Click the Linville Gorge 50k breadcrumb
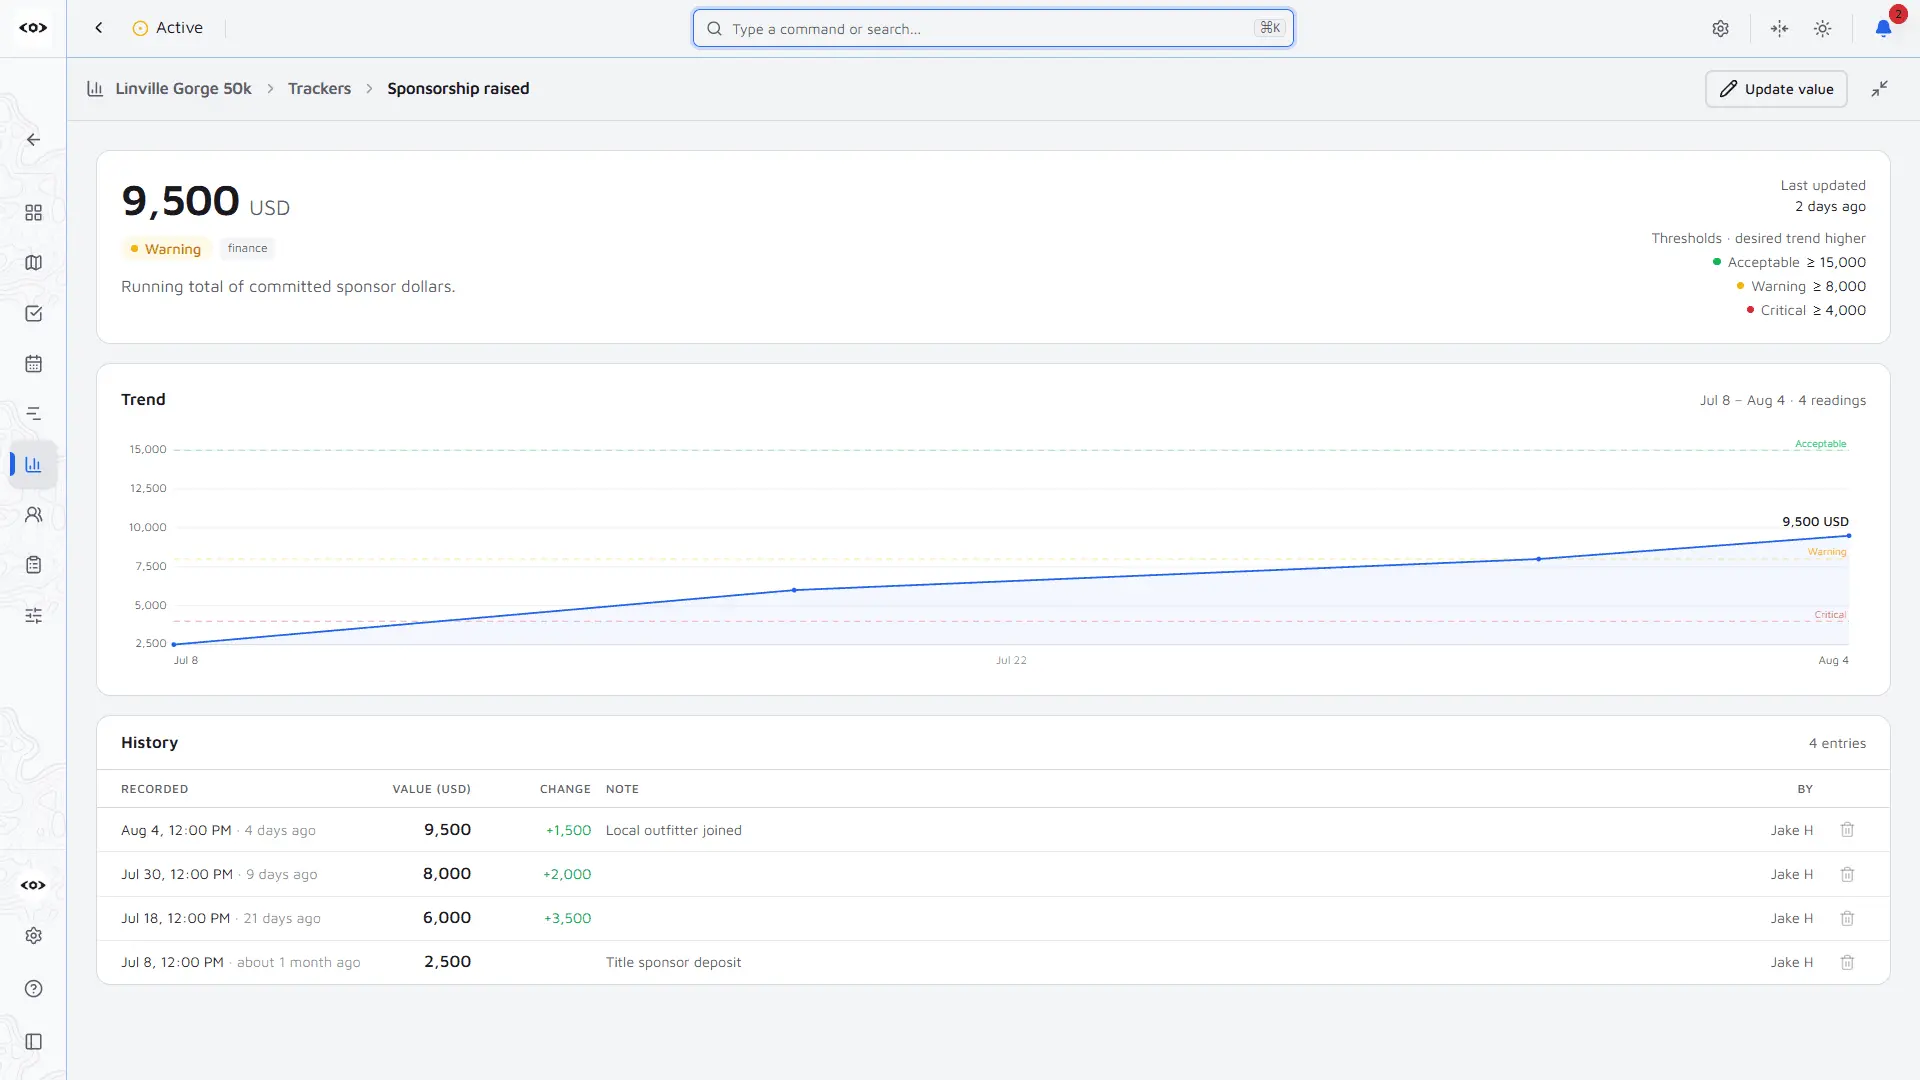The height and width of the screenshot is (1080, 1920). coord(183,88)
